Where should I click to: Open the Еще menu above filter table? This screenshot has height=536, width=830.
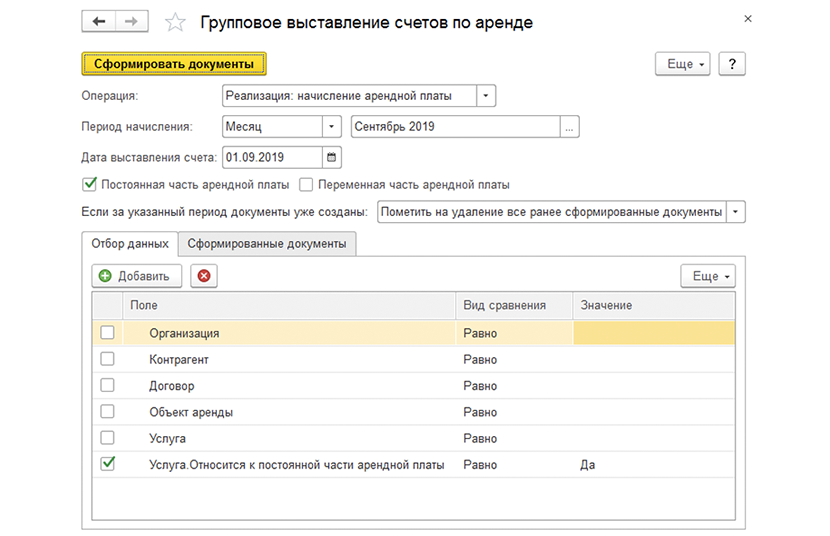pos(708,276)
